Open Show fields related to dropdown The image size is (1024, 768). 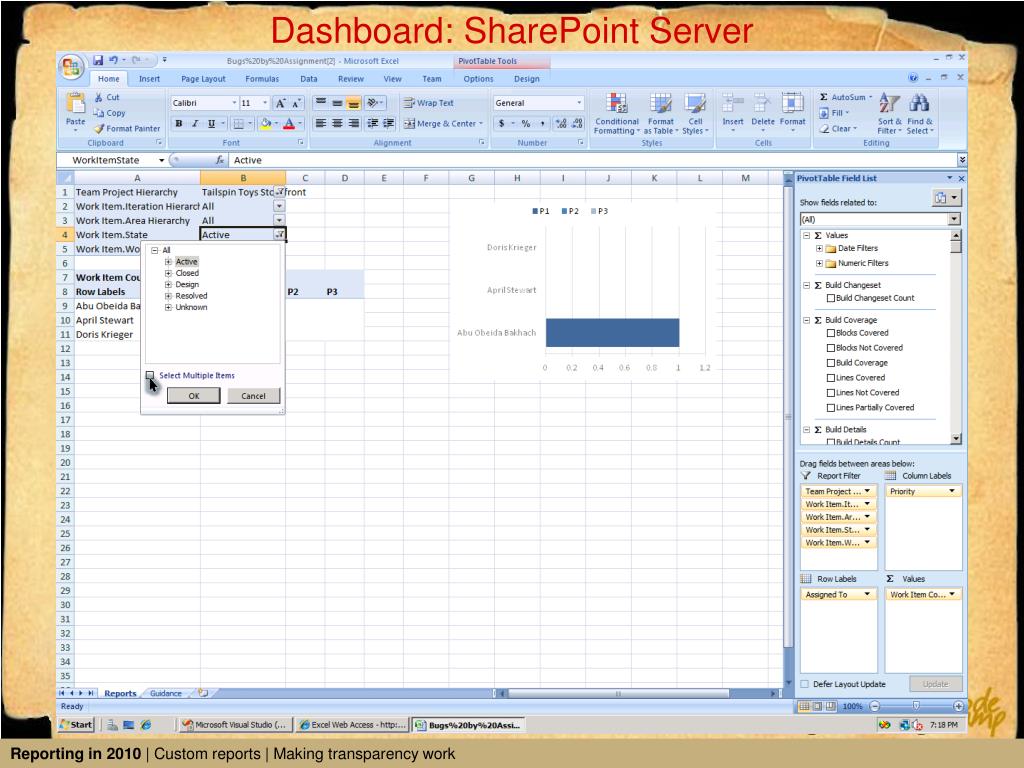pyautogui.click(x=955, y=219)
